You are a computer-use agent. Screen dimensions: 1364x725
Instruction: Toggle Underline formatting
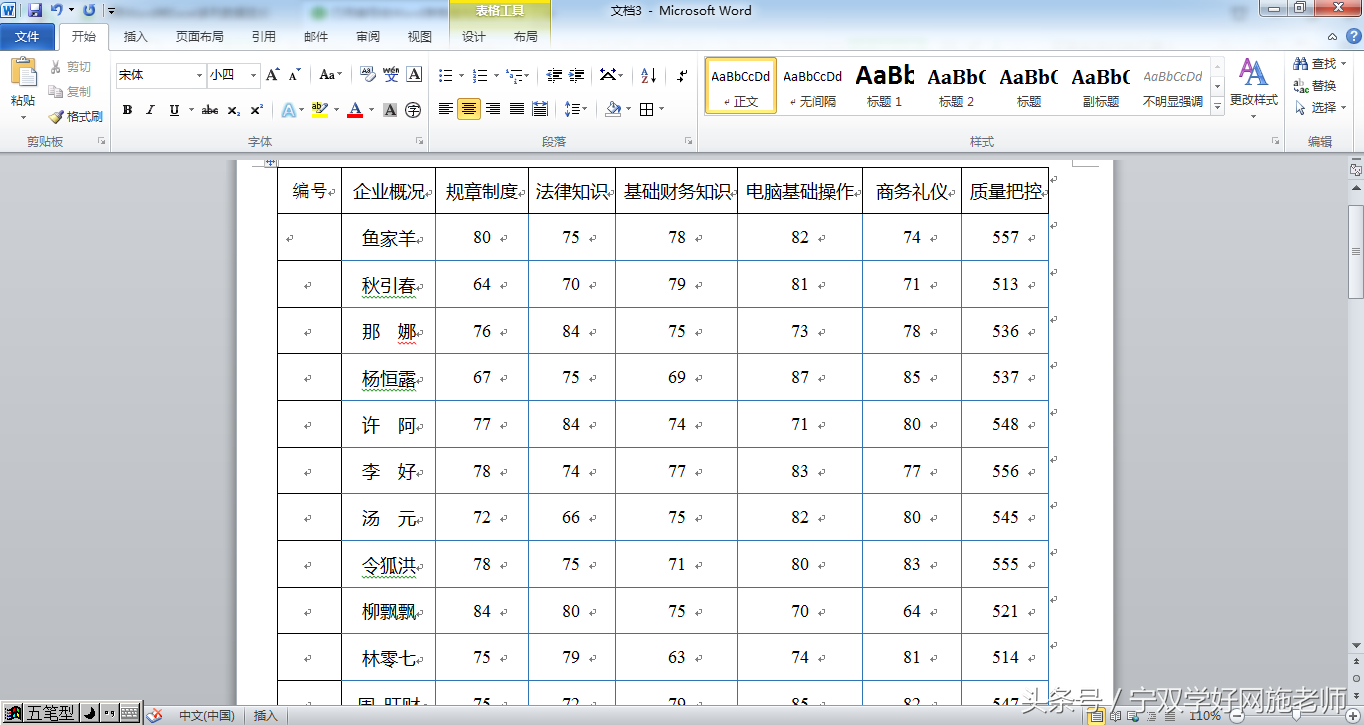[174, 110]
